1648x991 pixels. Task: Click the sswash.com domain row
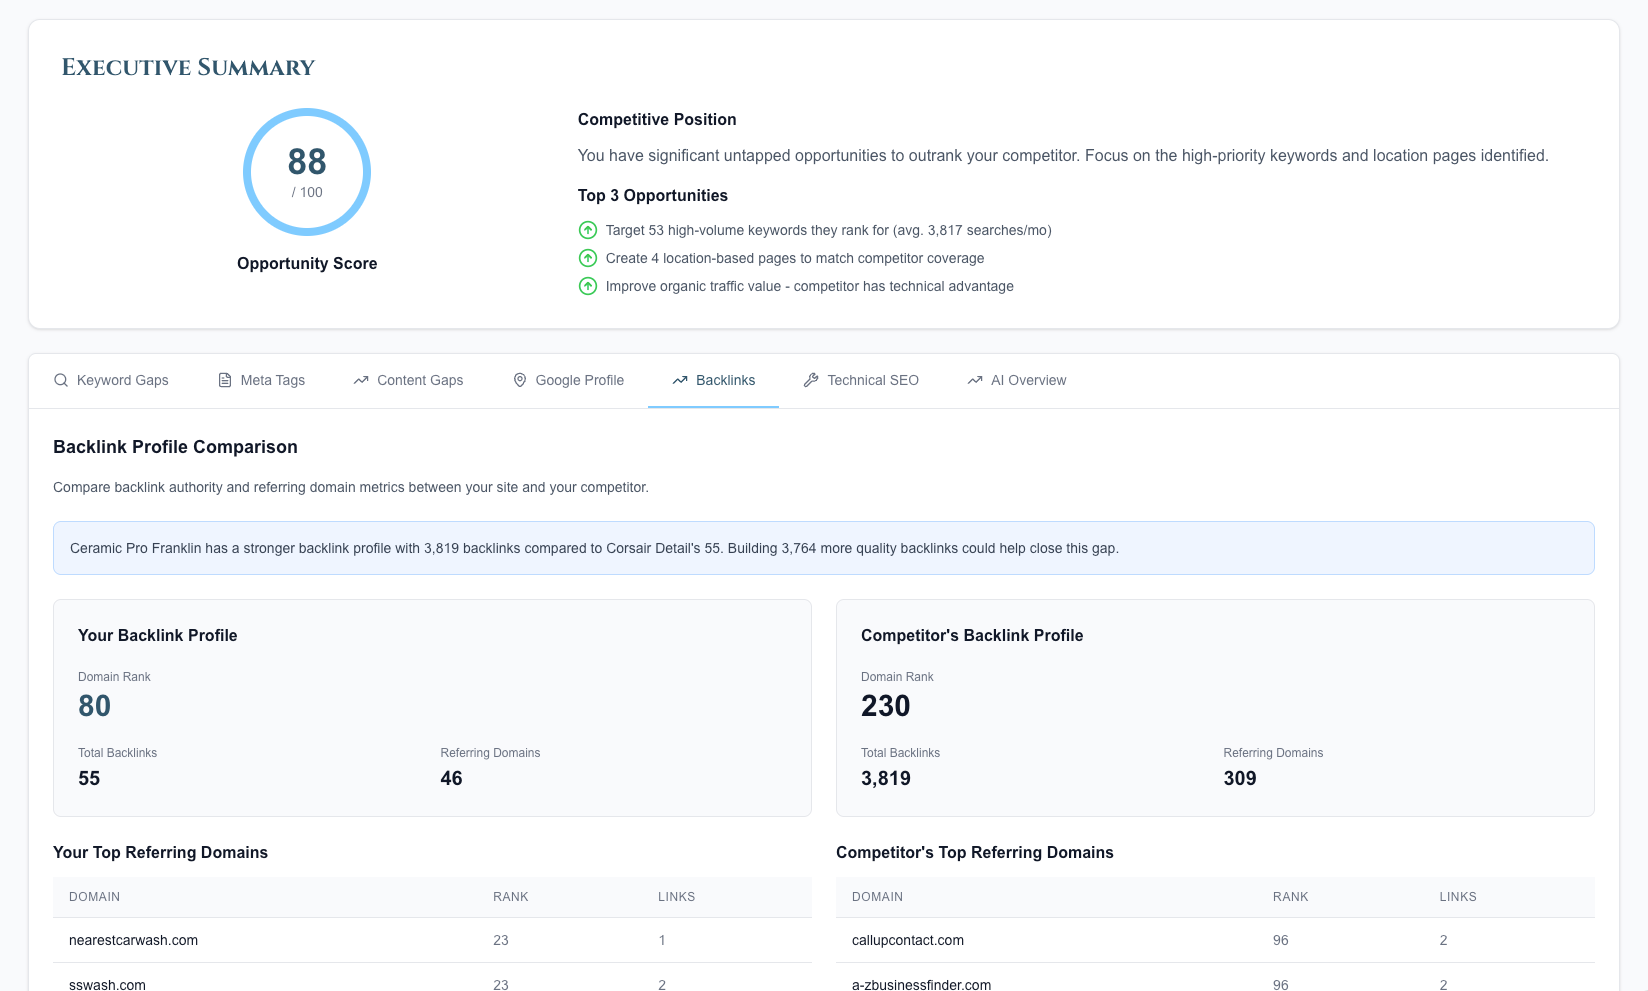(x=107, y=984)
